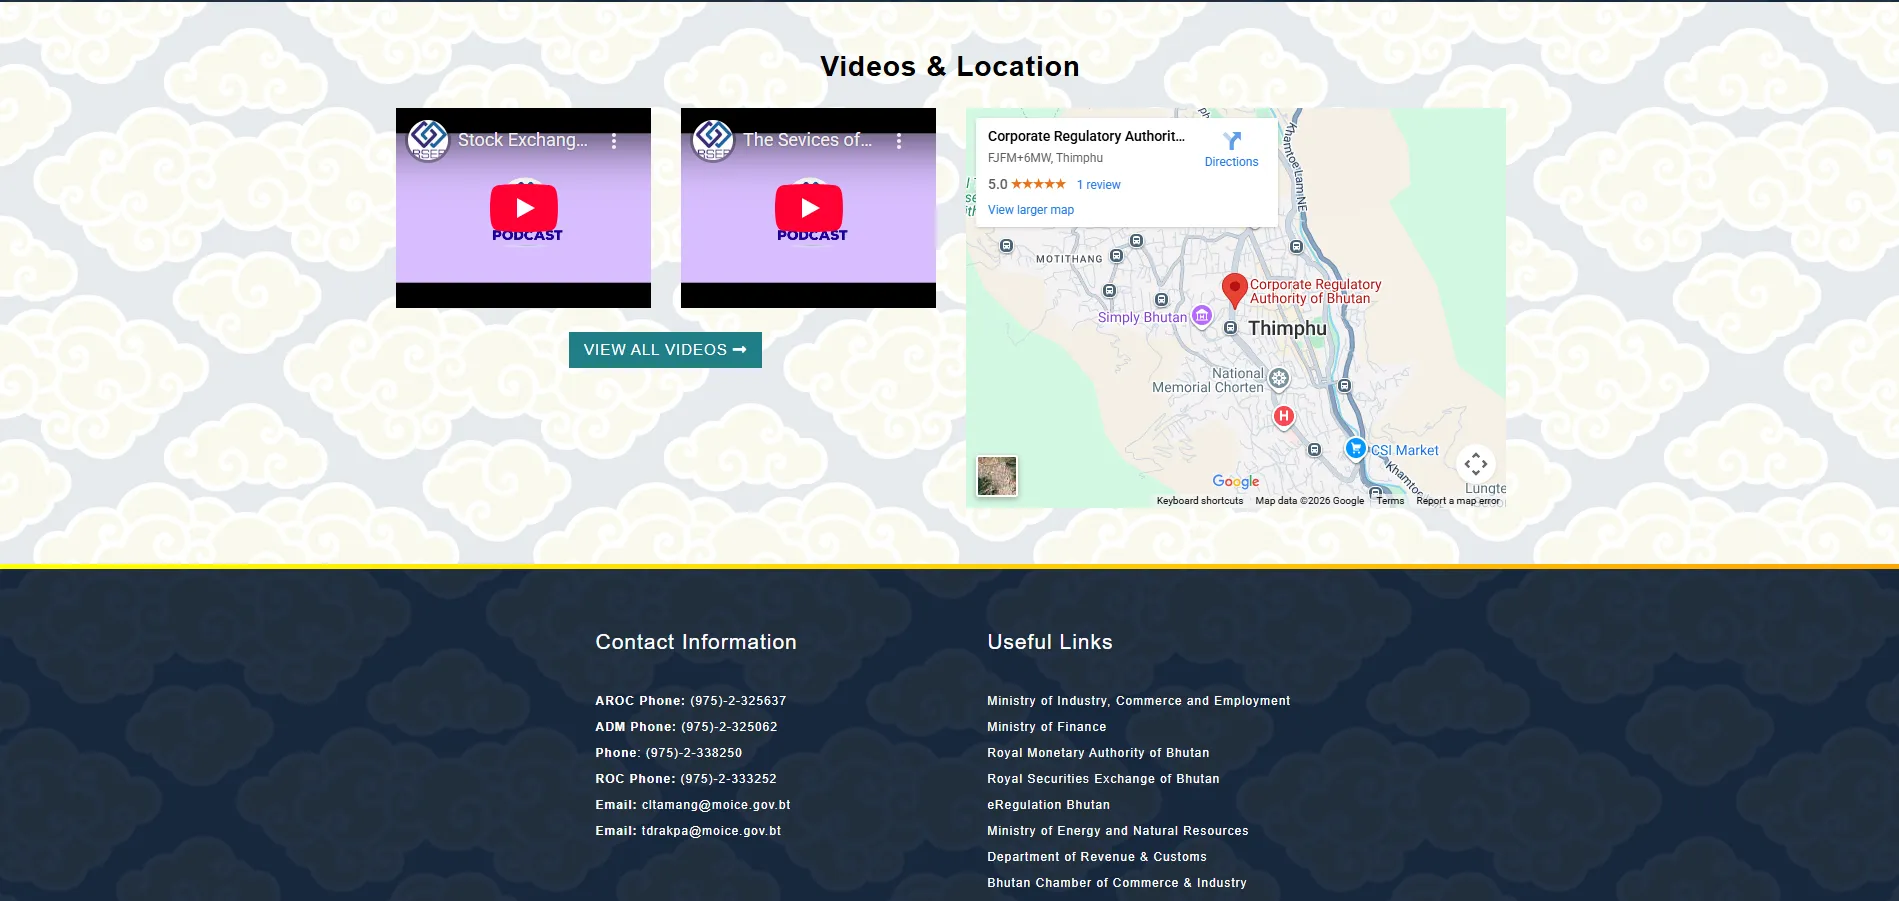Select the CSI Market shopping marker
Screen dimensions: 1899x901
click(1355, 449)
